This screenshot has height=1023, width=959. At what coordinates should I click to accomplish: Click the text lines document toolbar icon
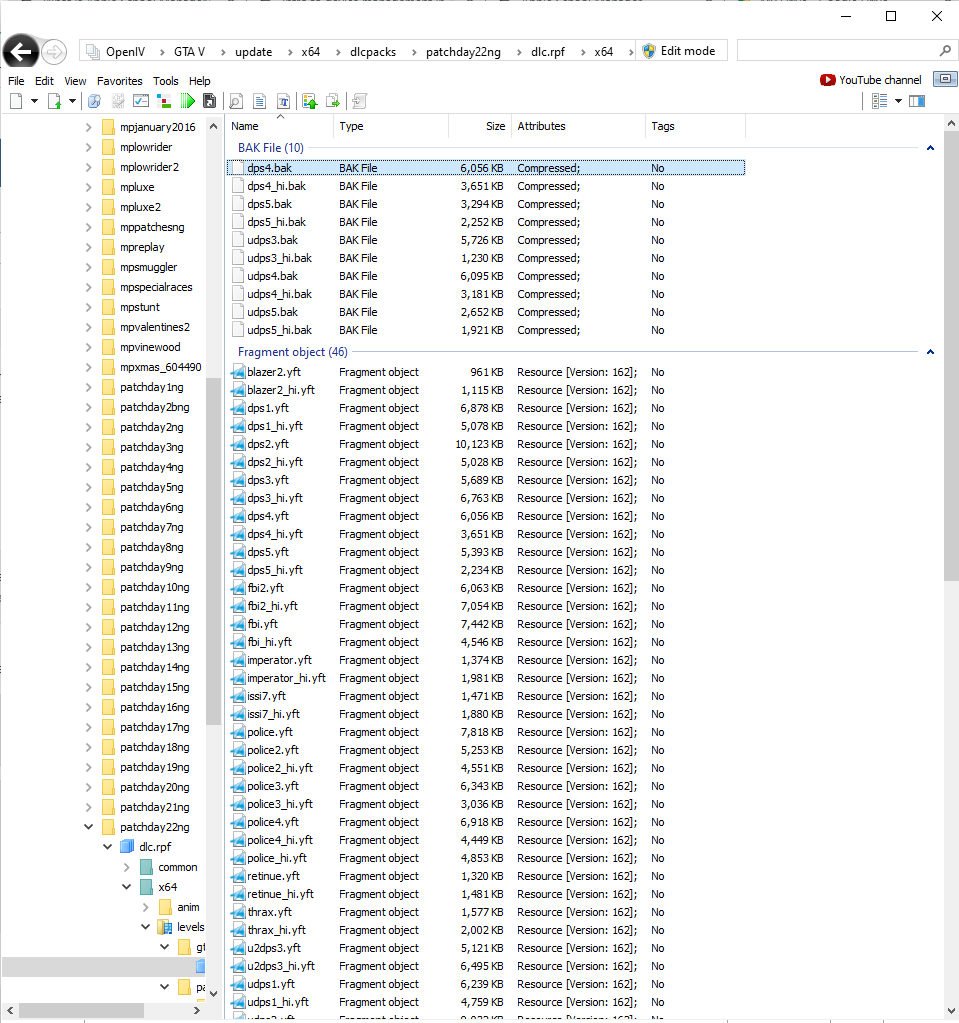click(260, 101)
